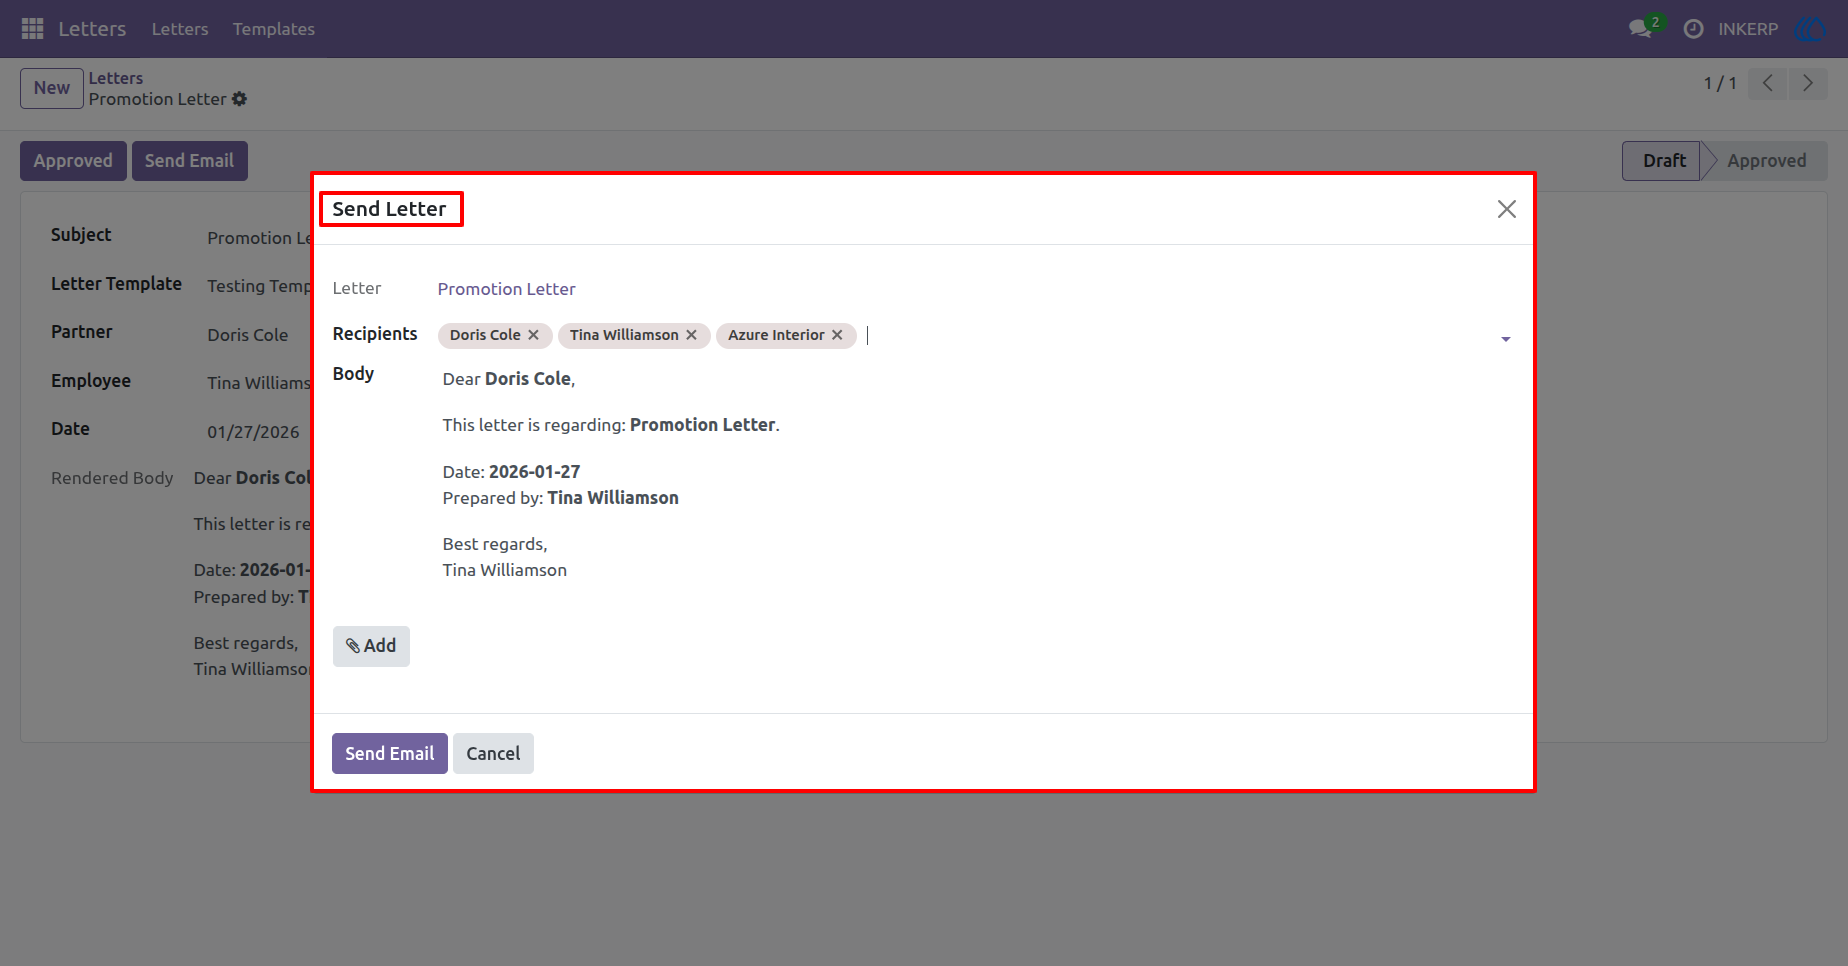Go to next record arrow
1848x966 pixels.
[1807, 83]
